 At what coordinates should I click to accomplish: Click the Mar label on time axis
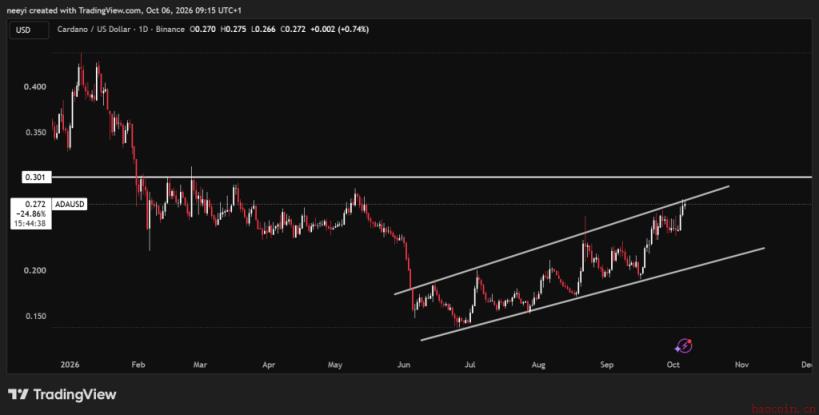[x=200, y=365]
